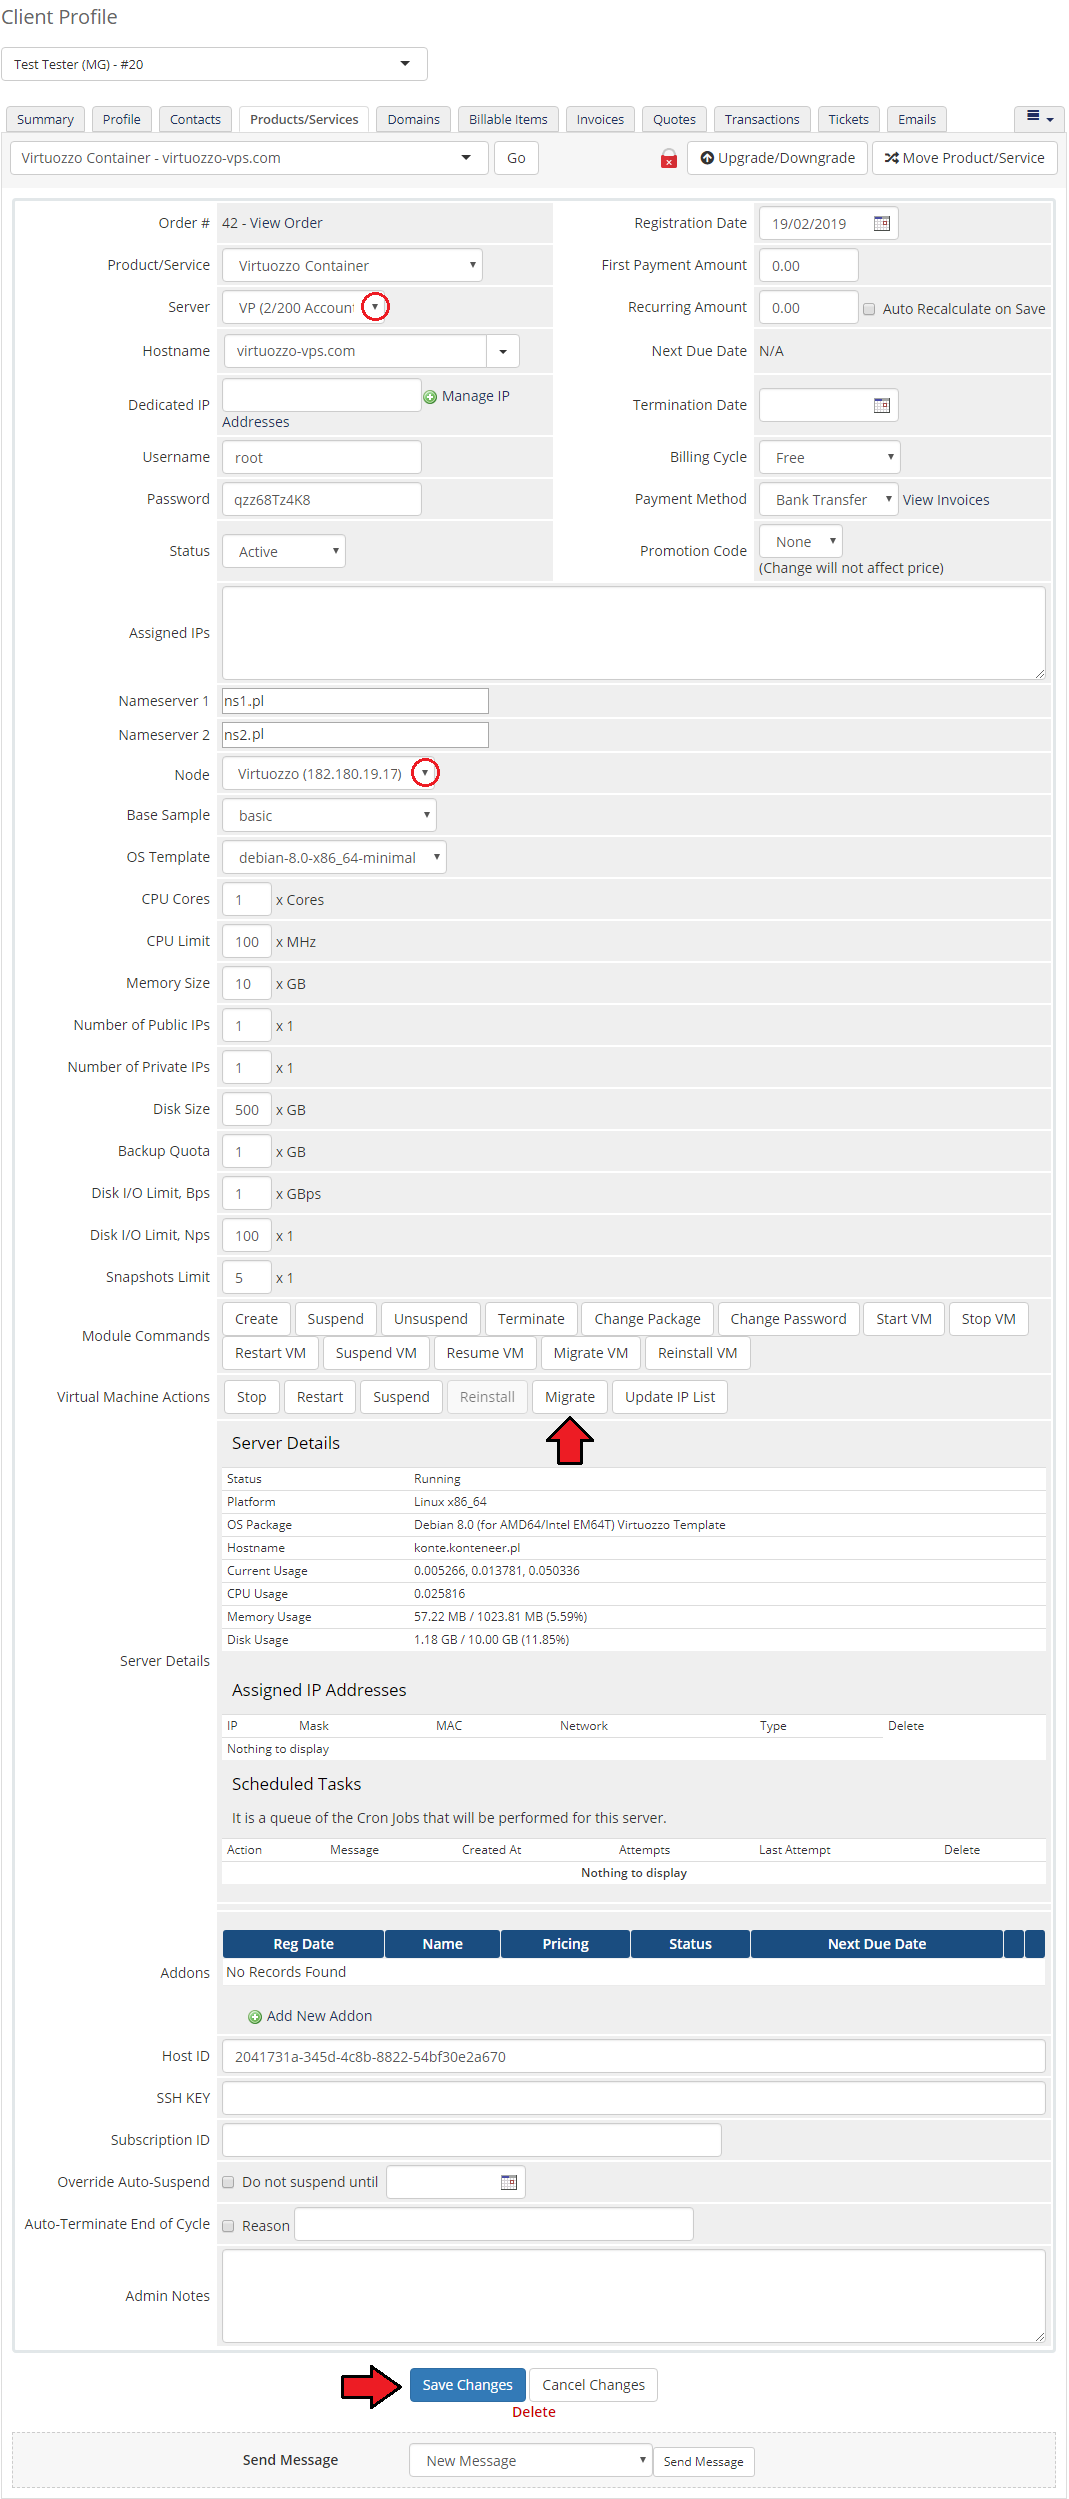
Task: Click Stop VM button
Action: pos(988,1319)
